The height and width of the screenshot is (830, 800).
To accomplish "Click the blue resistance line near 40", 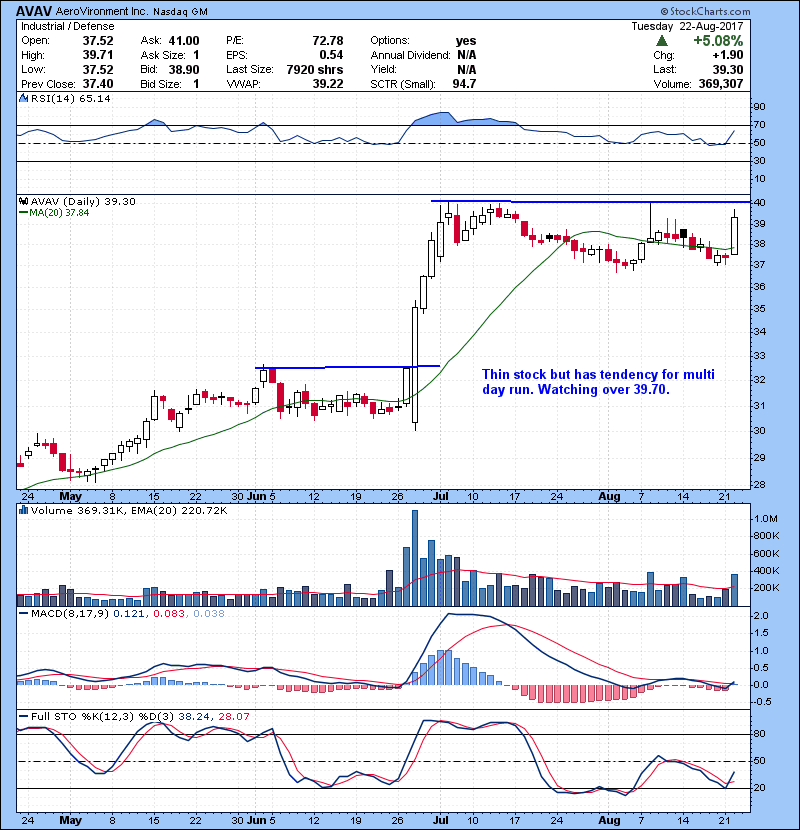I will (x=590, y=202).
